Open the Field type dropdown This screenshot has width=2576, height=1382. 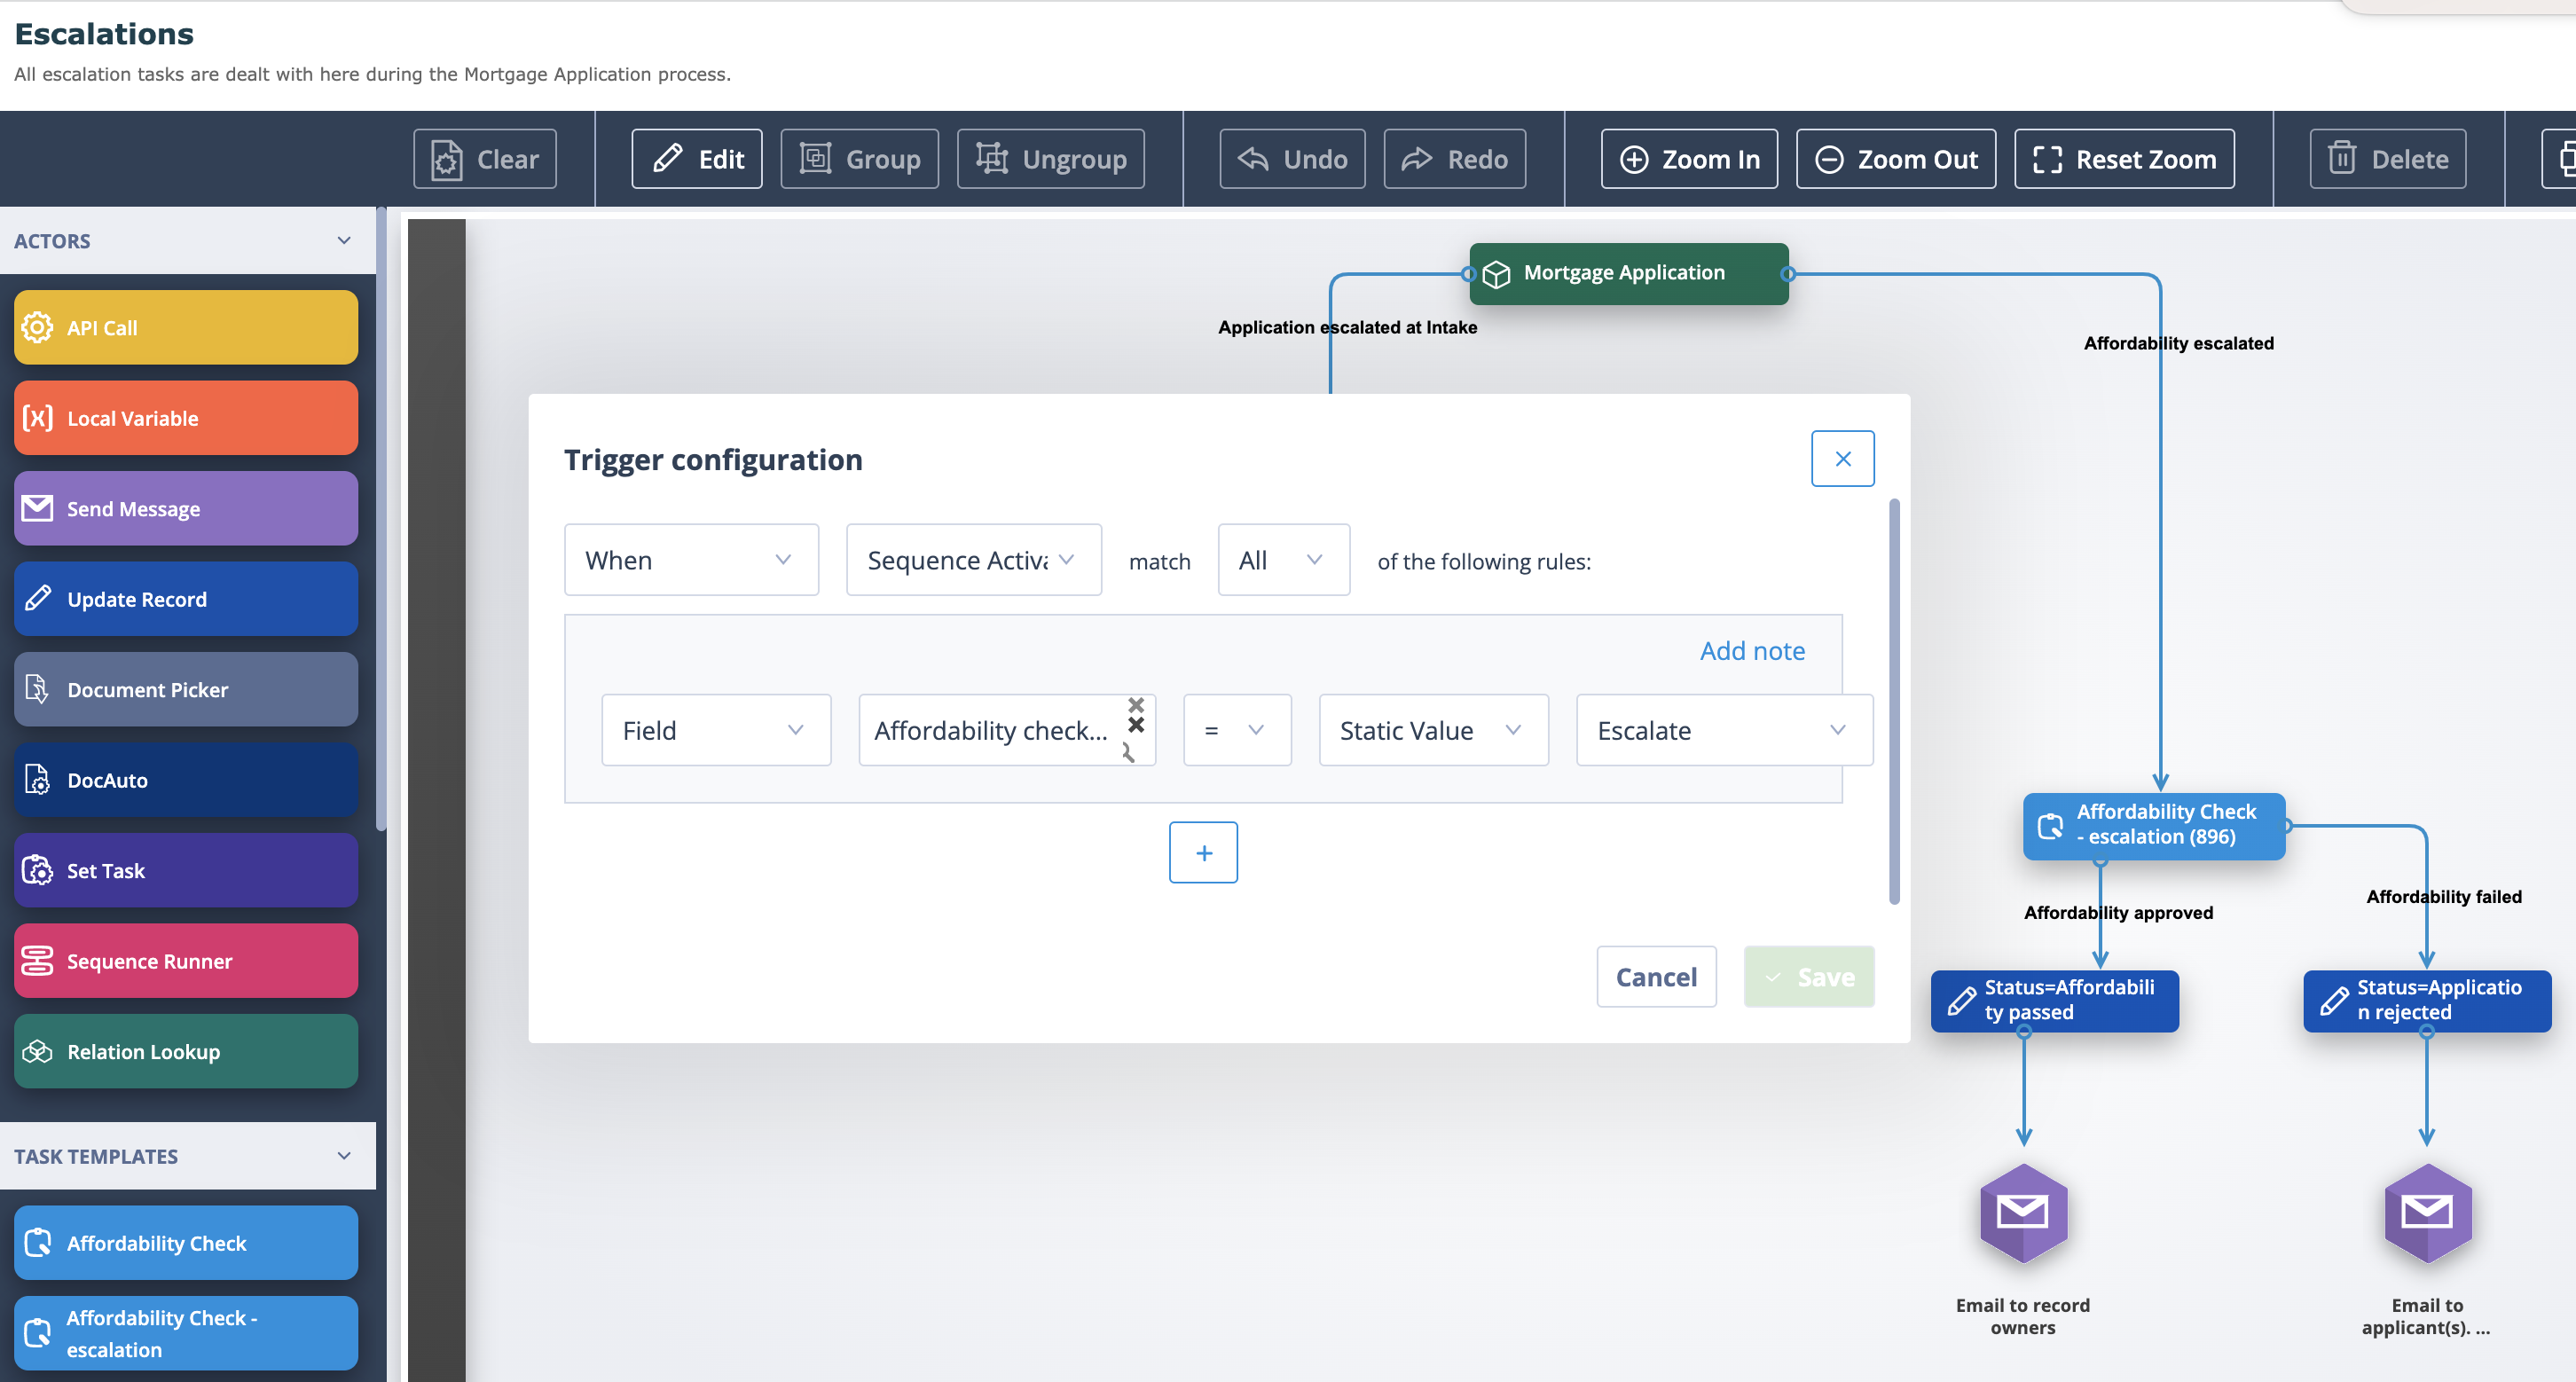(x=716, y=730)
